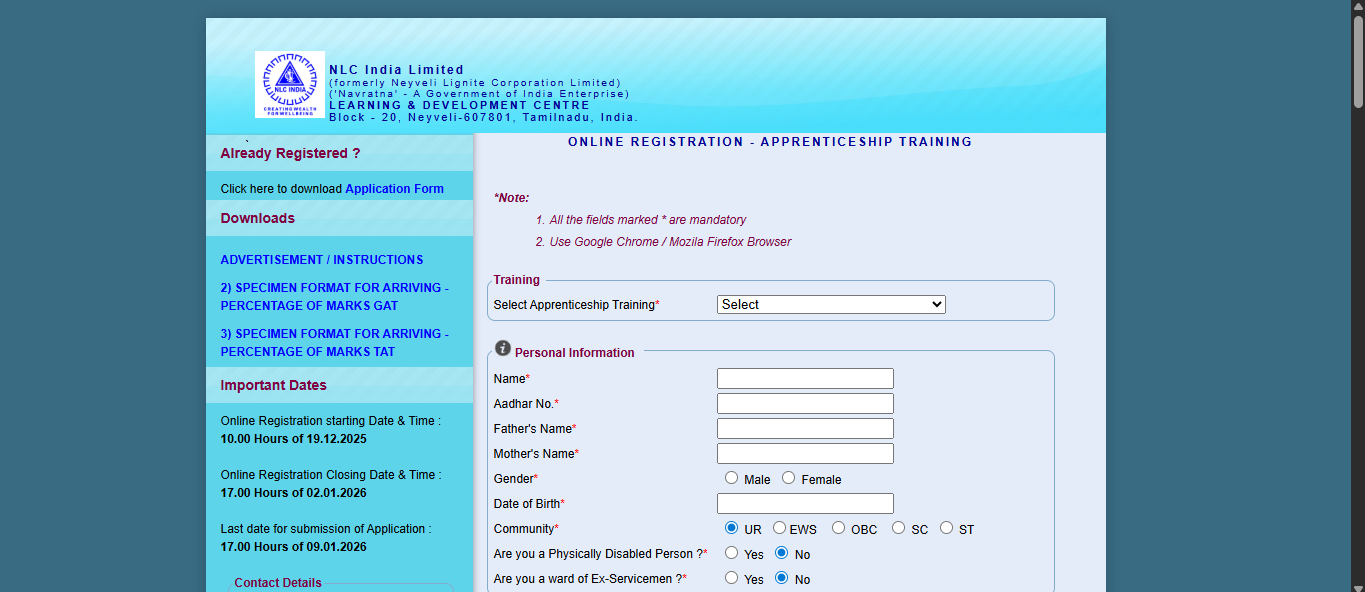Expand the Downloads section

[x=255, y=217]
